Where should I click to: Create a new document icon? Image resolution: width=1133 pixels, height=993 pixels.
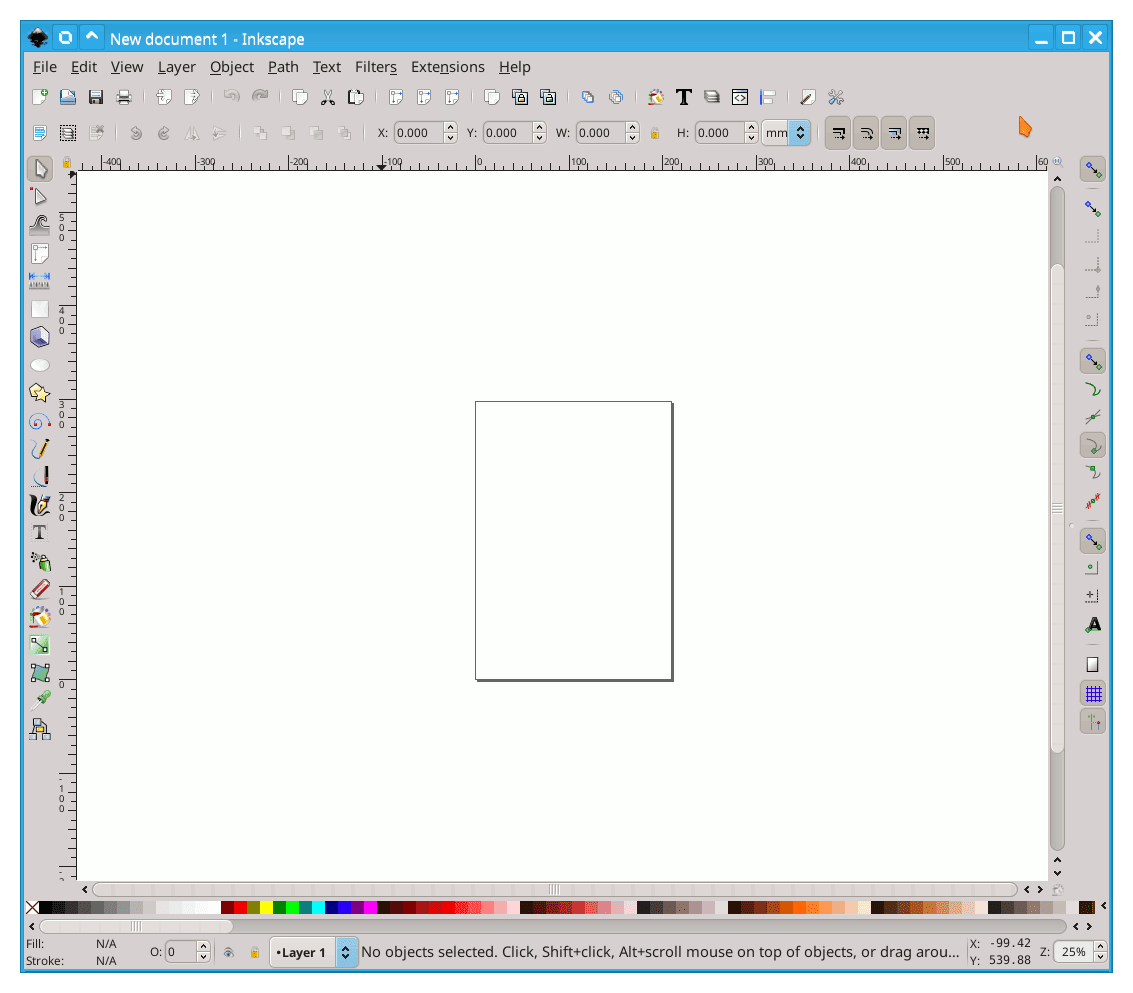coord(40,97)
